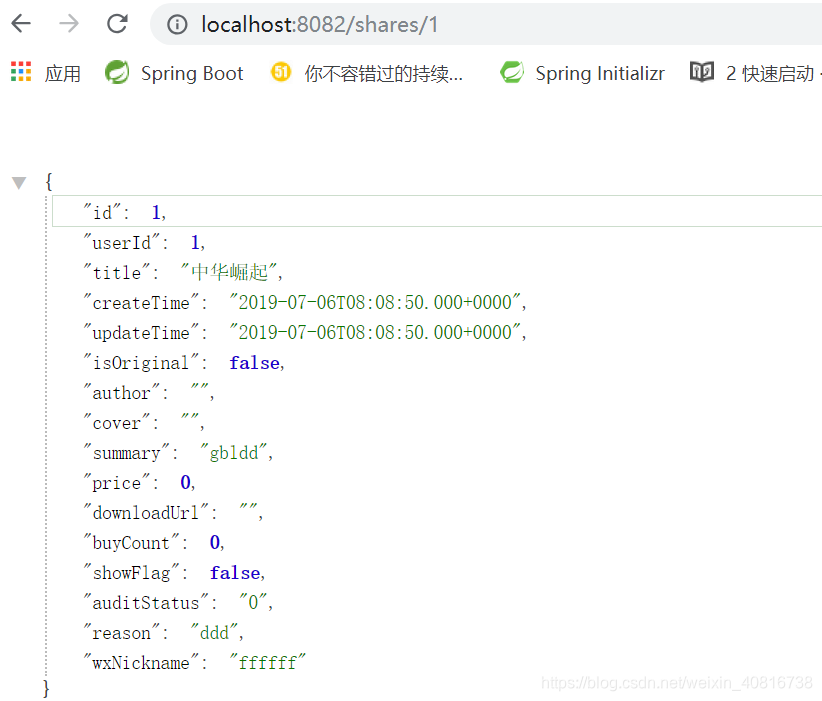The width and height of the screenshot is (822, 701).
Task: Select the reason value ddd
Action: [214, 633]
